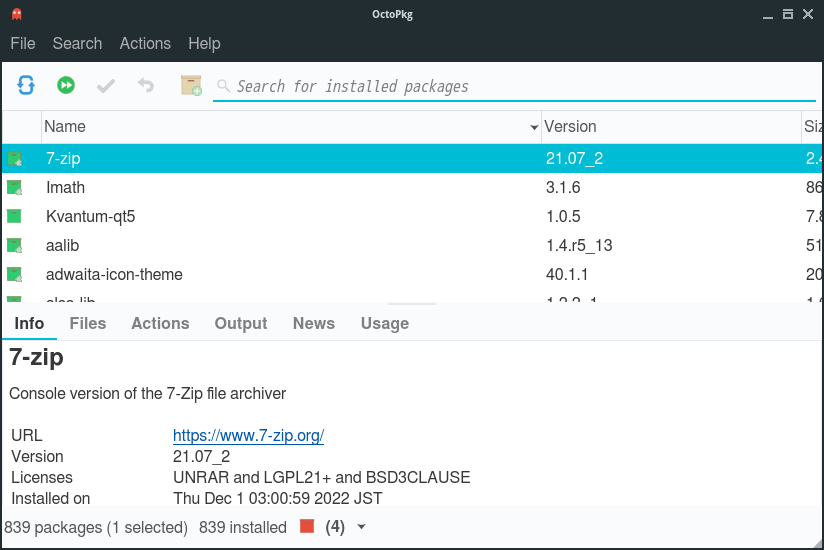Select the Imath package row

point(412,187)
